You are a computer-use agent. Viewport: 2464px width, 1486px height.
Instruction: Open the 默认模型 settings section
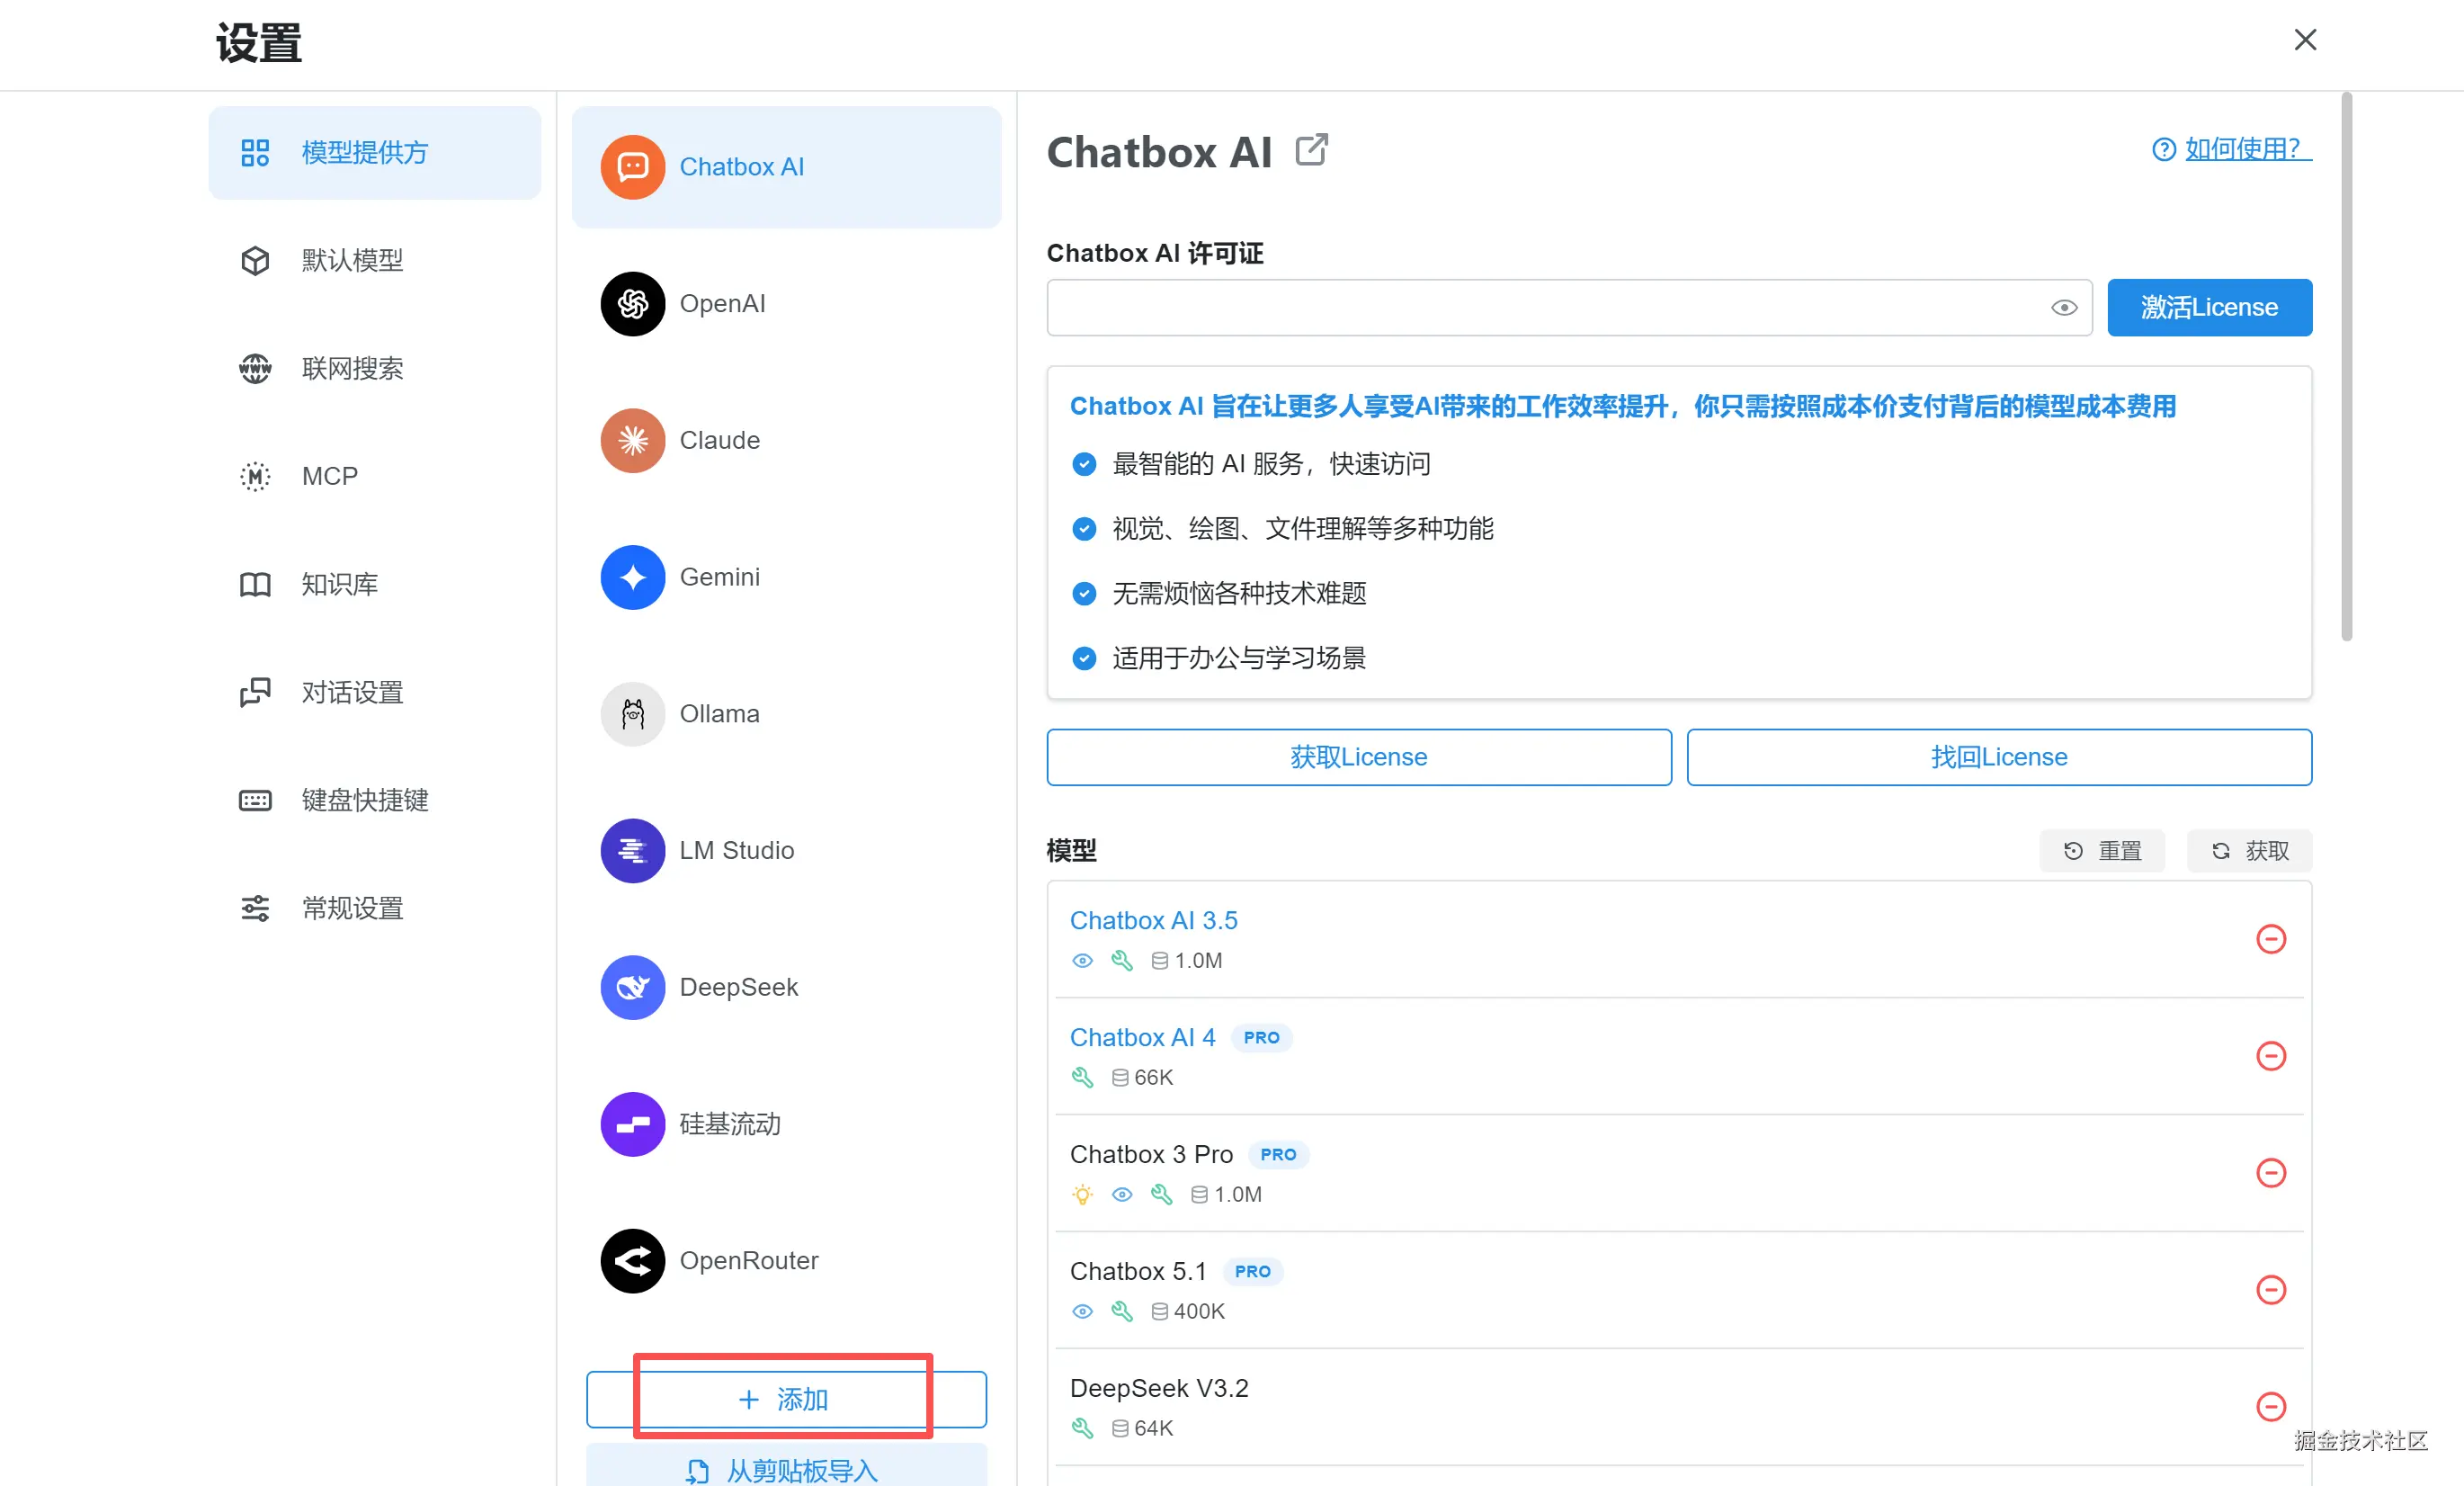pyautogui.click(x=375, y=261)
